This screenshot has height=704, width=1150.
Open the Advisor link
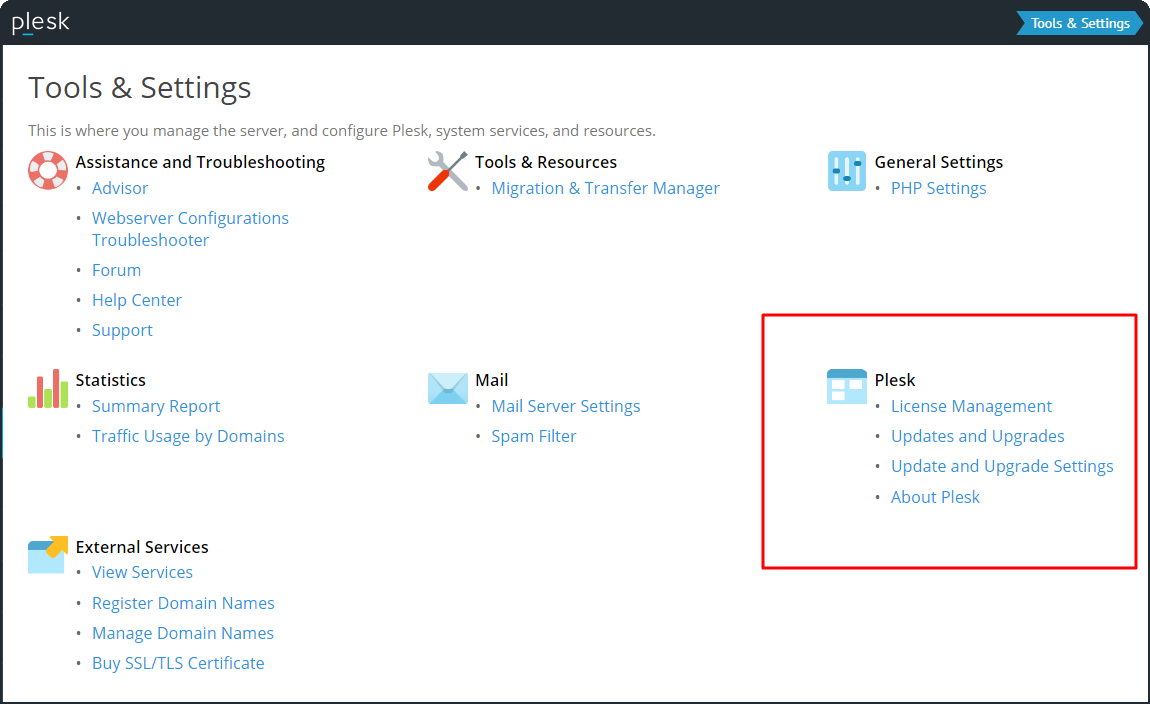pos(120,188)
